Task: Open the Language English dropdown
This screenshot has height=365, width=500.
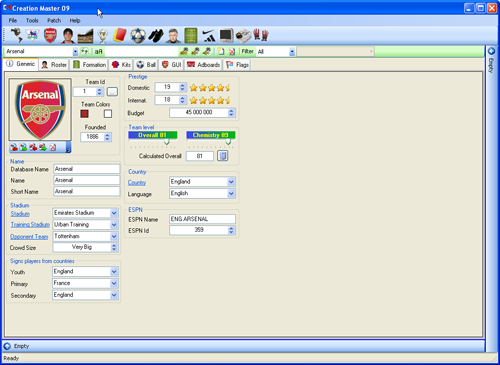Action: (x=231, y=194)
